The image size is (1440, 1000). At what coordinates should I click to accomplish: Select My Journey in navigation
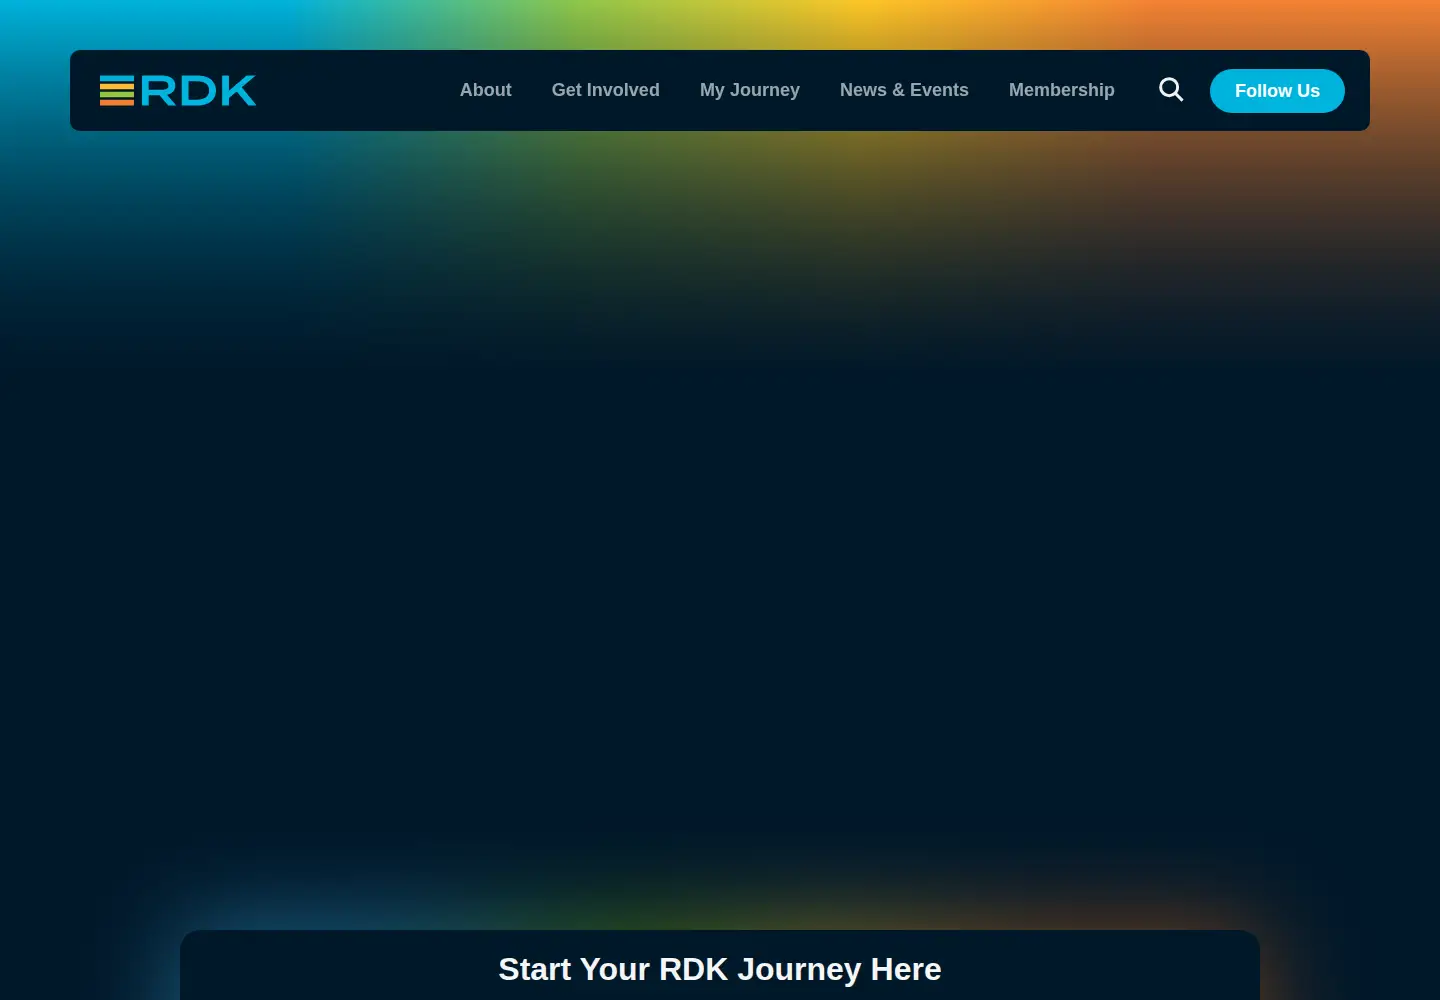[x=750, y=90]
